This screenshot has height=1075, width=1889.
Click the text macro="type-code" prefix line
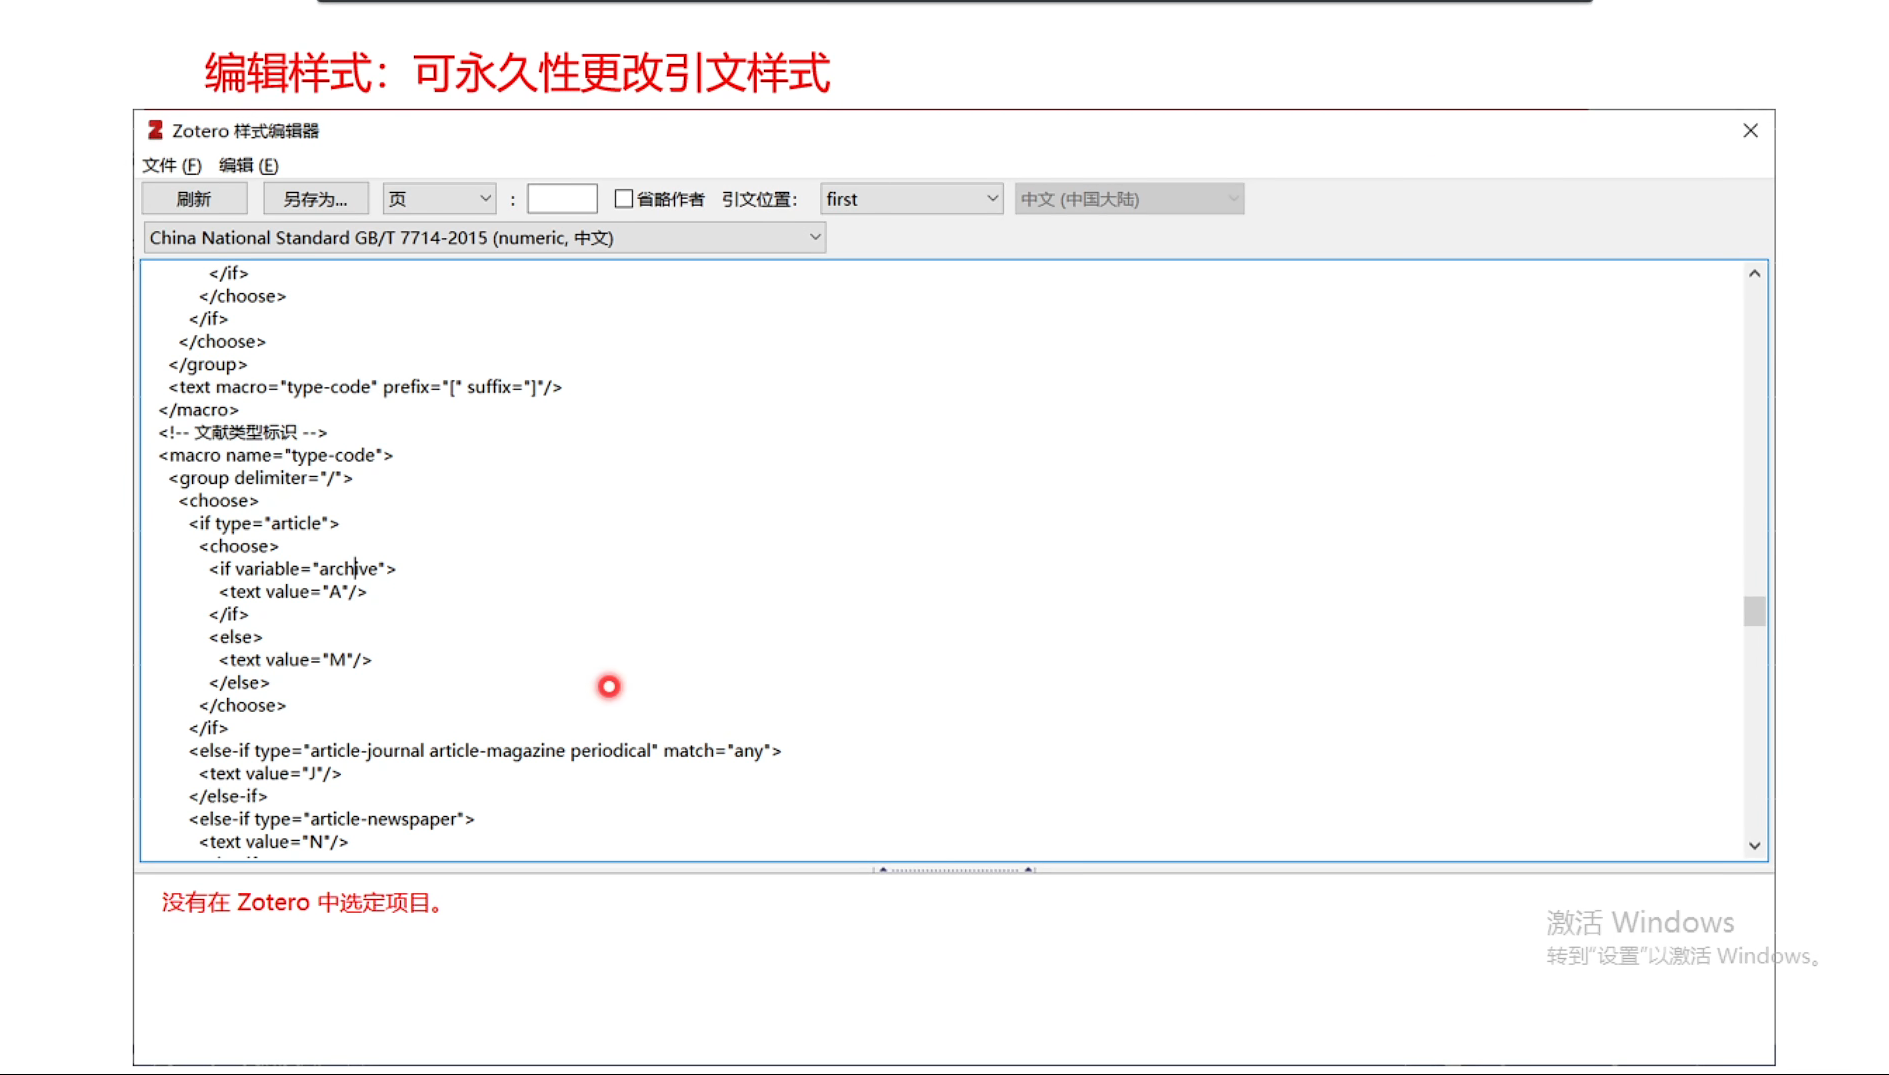tap(365, 387)
